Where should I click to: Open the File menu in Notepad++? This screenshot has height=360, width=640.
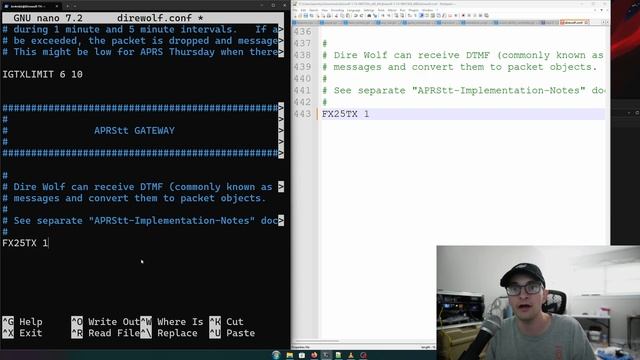pos(295,10)
